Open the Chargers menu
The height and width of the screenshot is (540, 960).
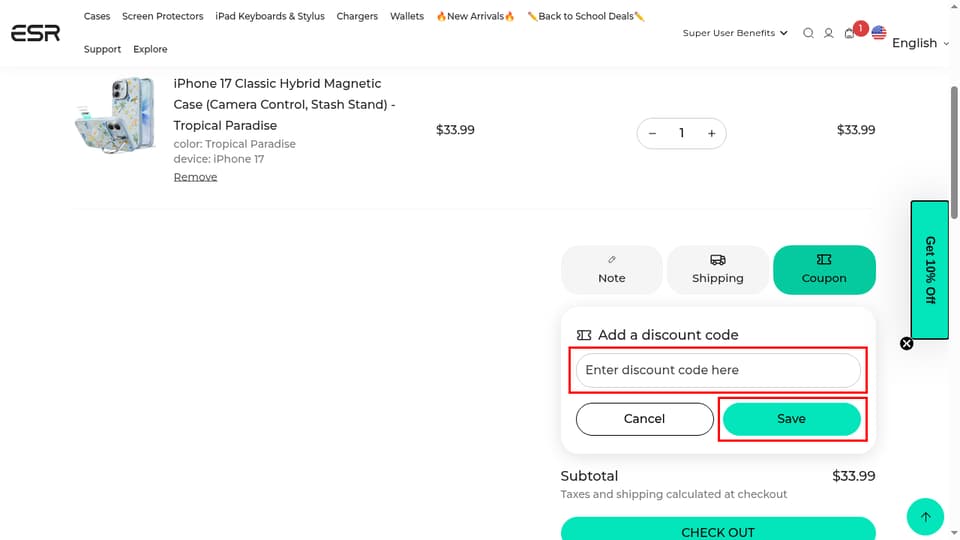pos(357,16)
